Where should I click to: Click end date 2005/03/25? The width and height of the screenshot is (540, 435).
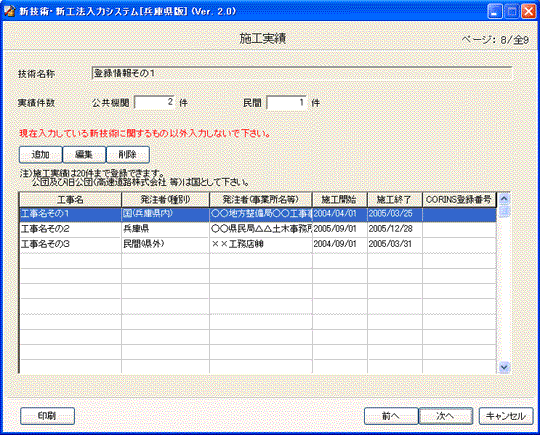pos(395,214)
